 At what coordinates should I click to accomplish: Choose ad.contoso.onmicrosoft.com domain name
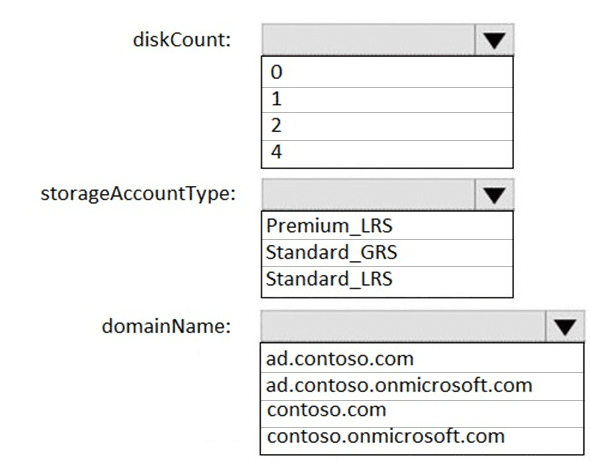pyautogui.click(x=422, y=386)
